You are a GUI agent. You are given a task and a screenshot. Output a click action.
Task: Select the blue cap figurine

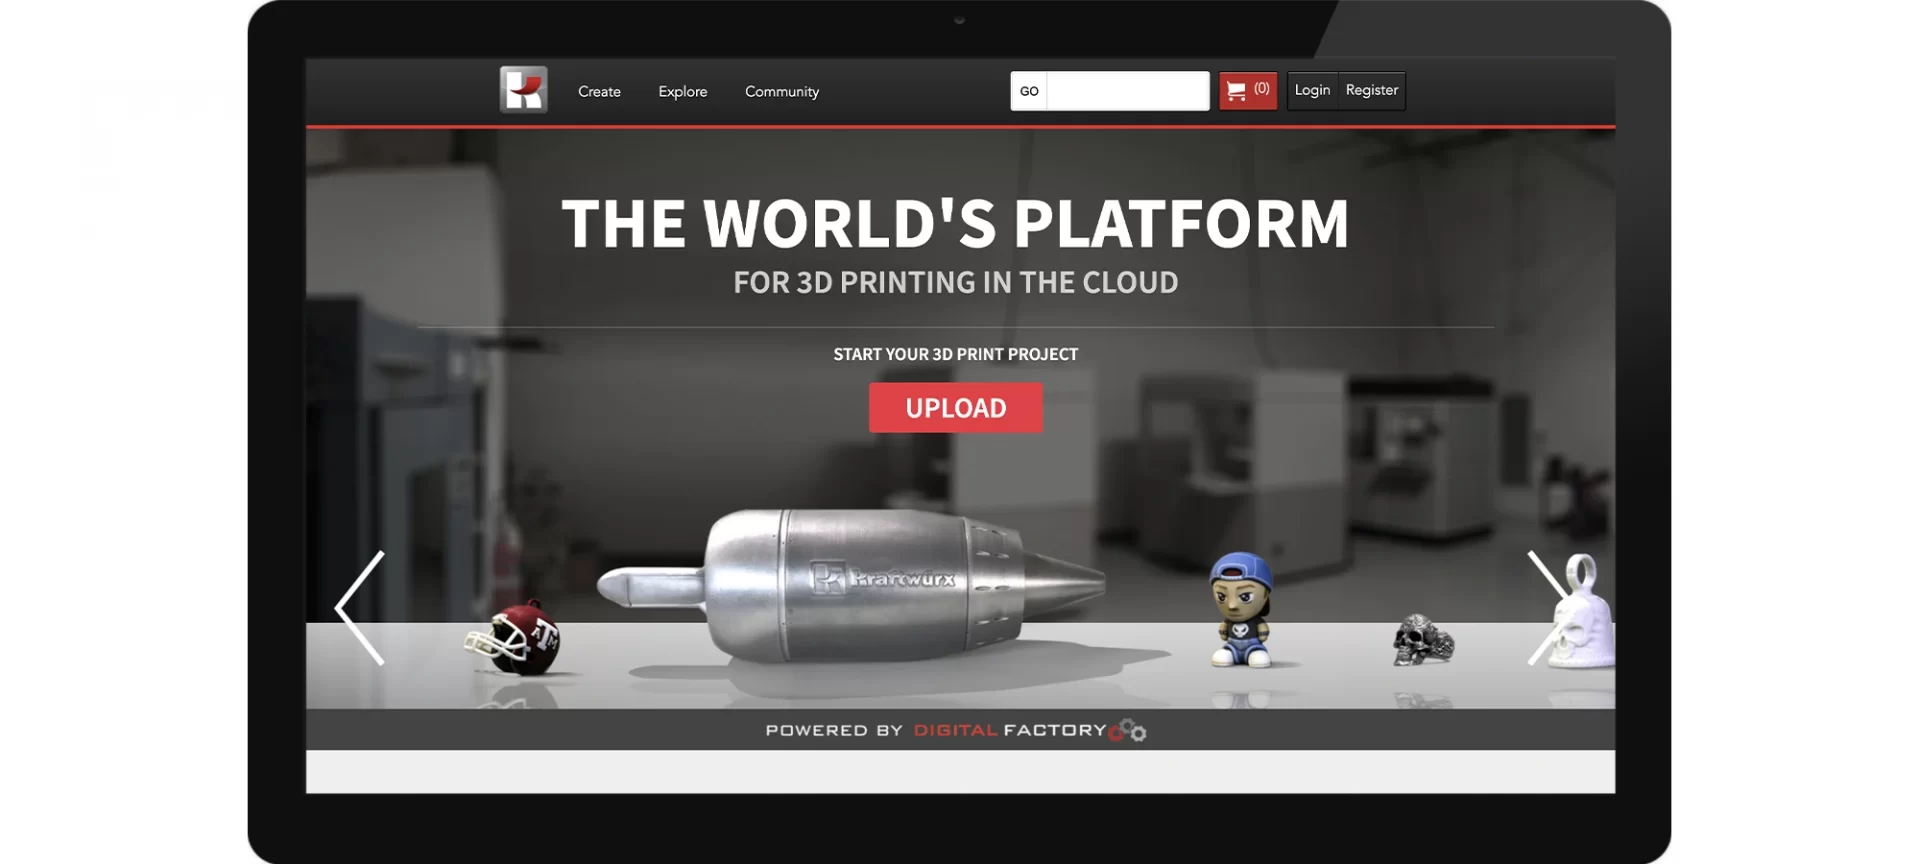tap(1240, 610)
